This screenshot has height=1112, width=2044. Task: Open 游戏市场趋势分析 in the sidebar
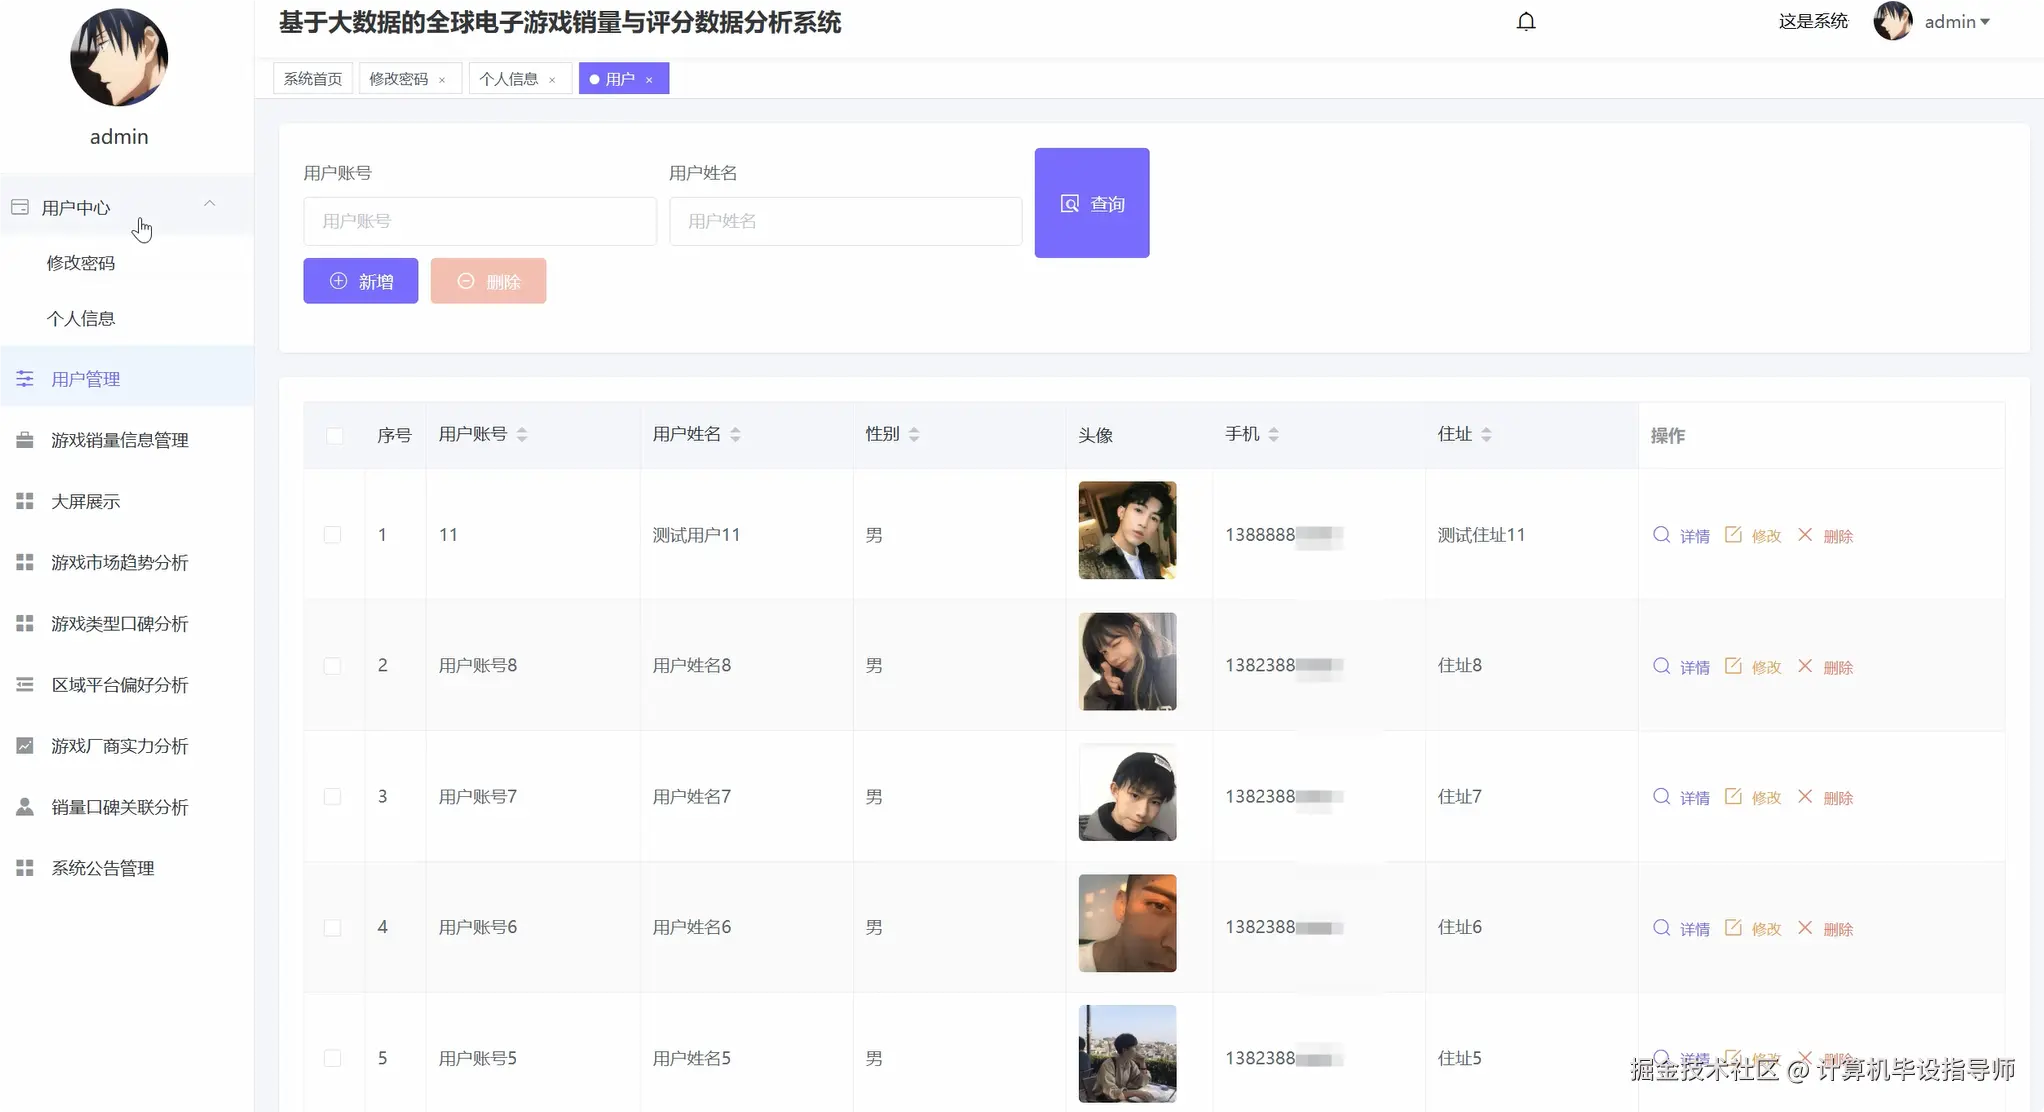click(x=119, y=563)
